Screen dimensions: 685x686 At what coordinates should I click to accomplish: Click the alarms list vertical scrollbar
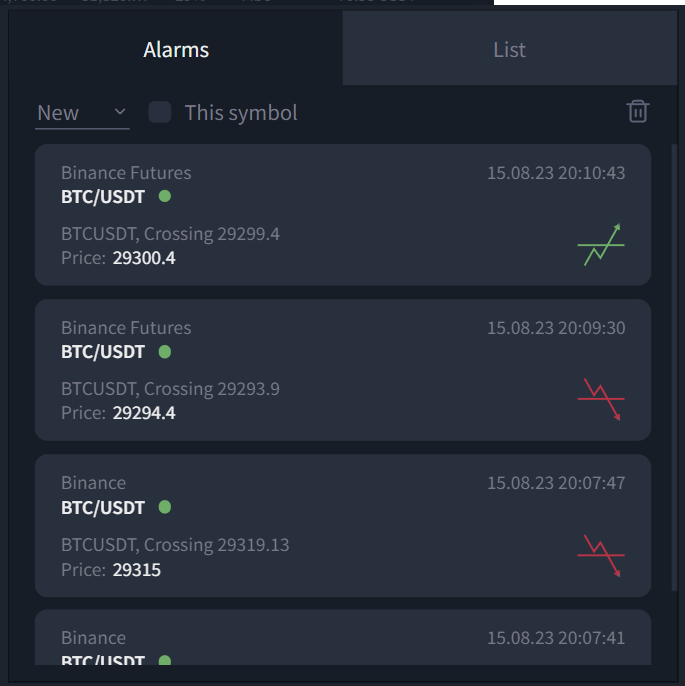coord(675,368)
